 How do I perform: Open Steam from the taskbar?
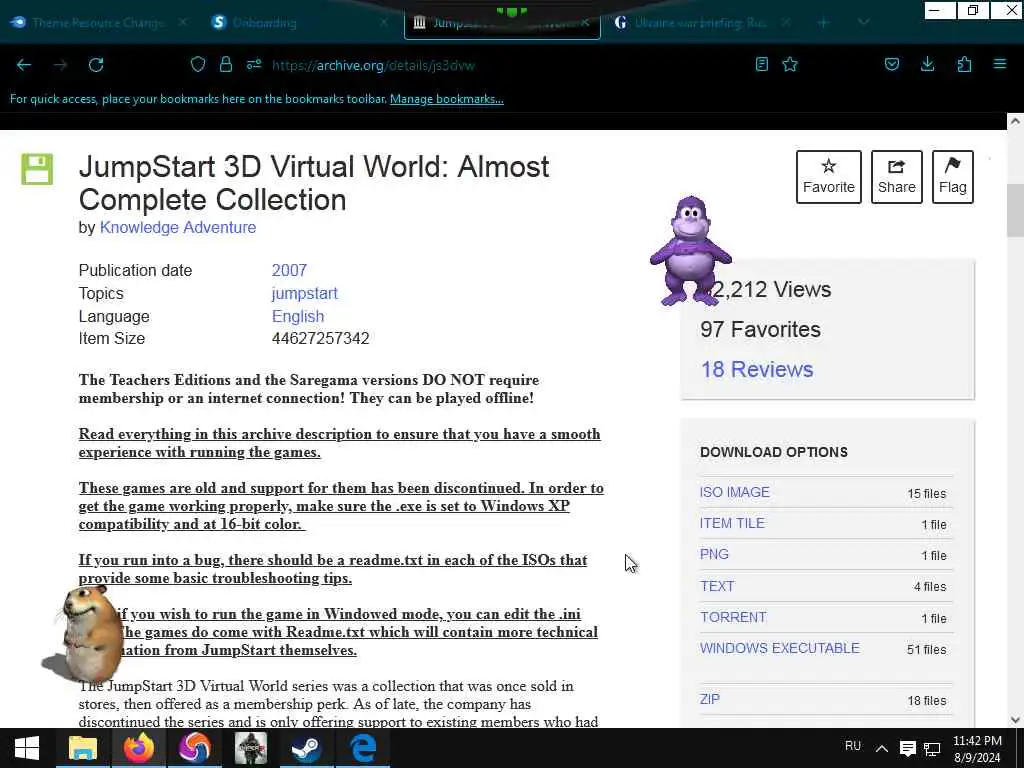pyautogui.click(x=306, y=748)
